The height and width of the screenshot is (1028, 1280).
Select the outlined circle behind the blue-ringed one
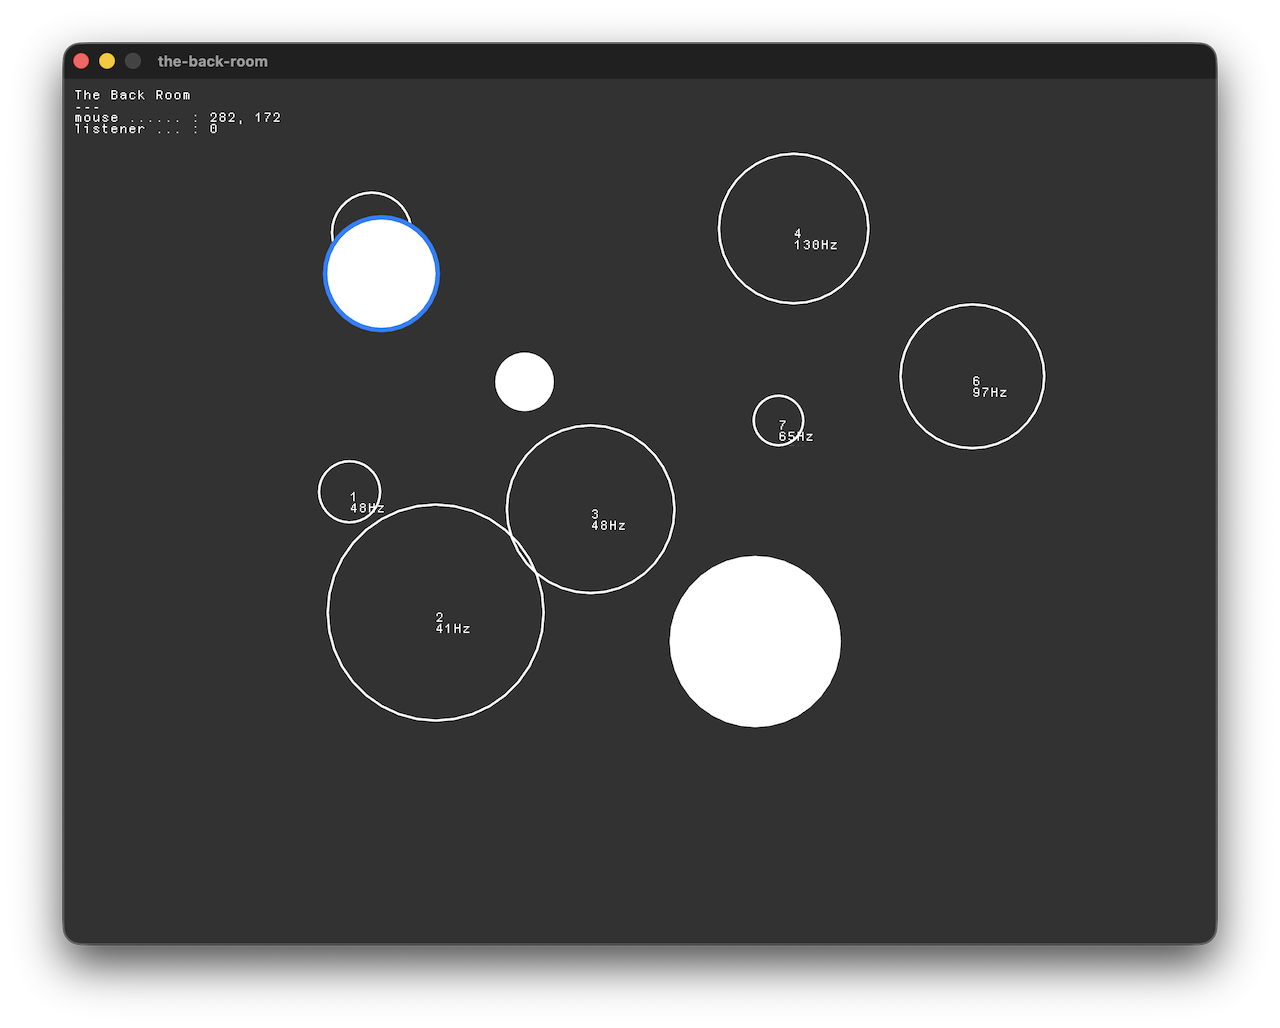tap(371, 204)
